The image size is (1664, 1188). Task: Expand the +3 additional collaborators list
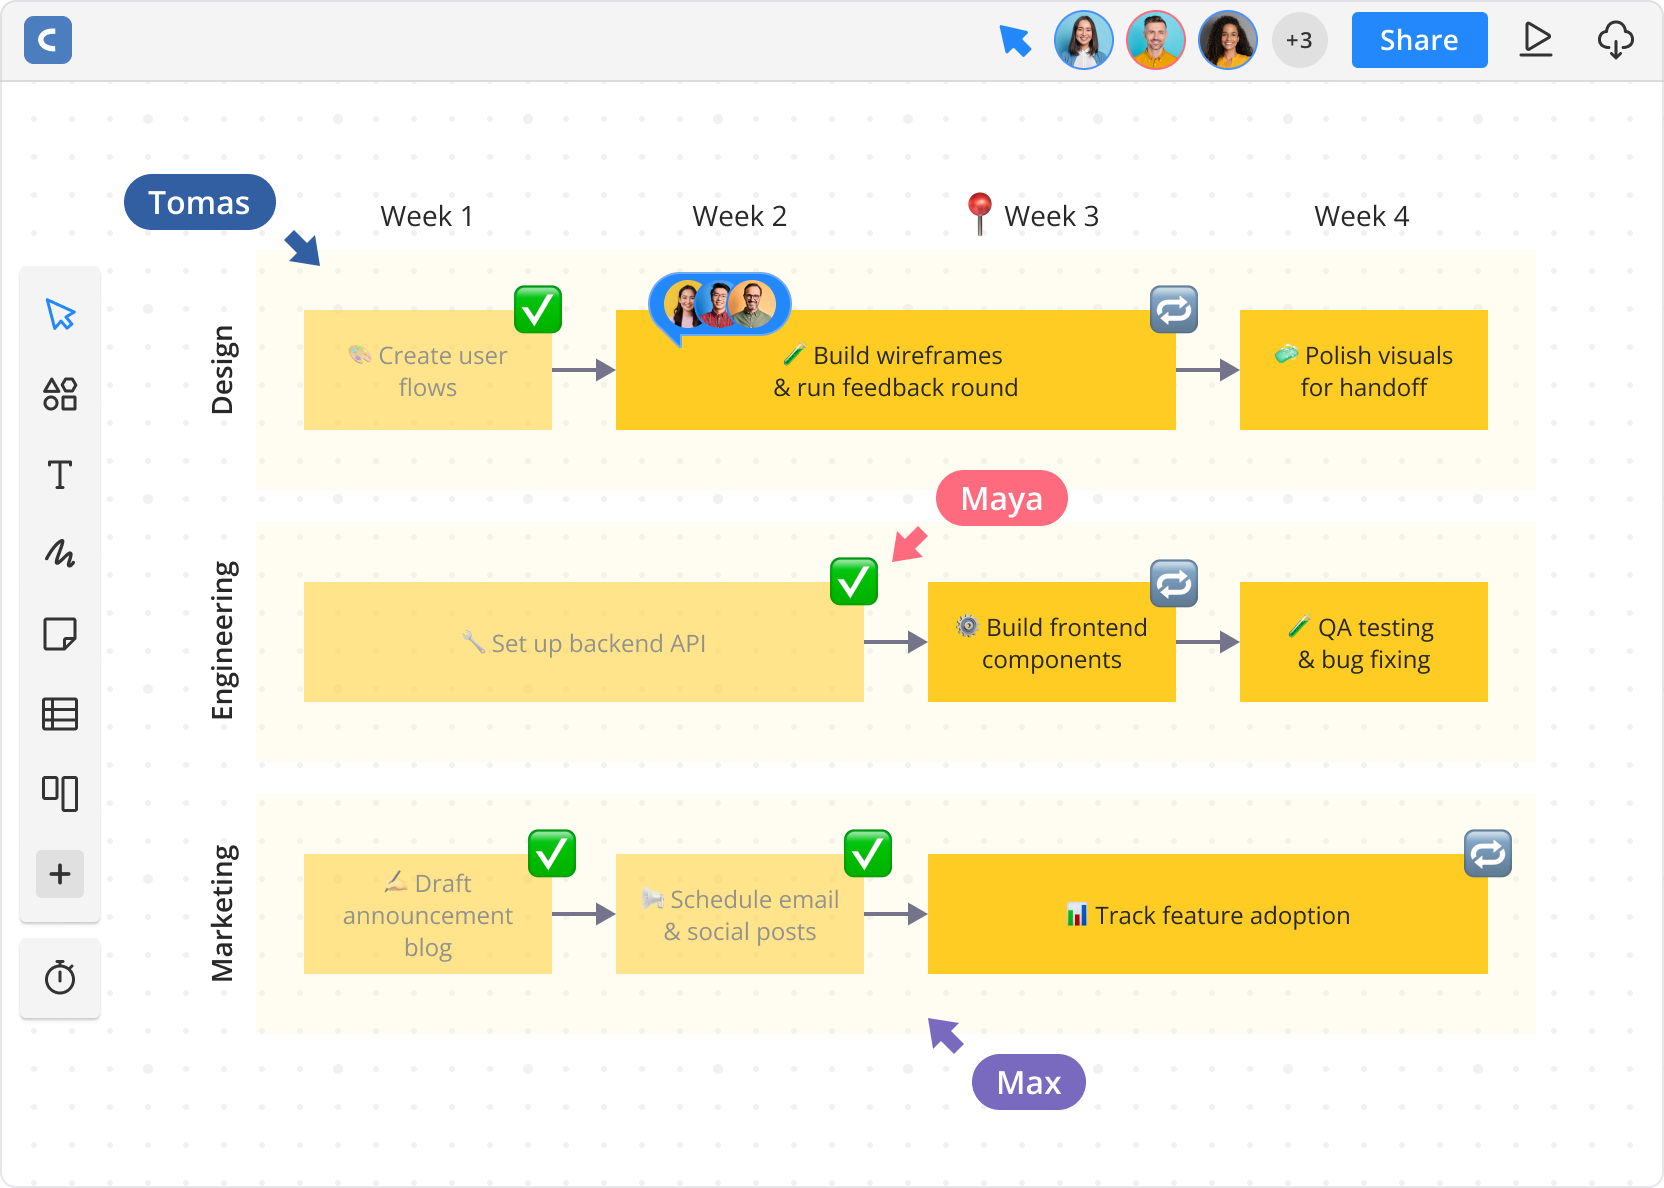pyautogui.click(x=1299, y=40)
